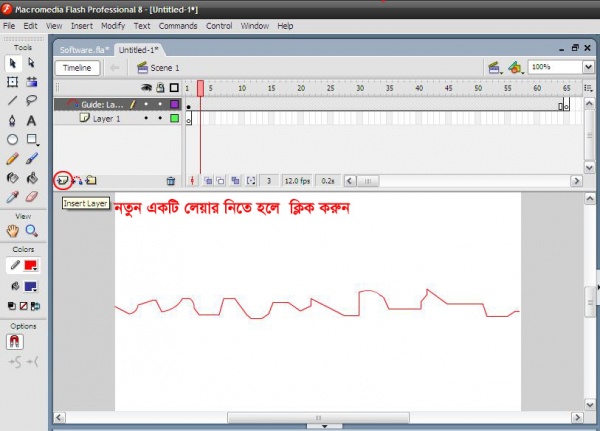Toggle Onion Skin Outlines button
The width and height of the screenshot is (600, 431).
pyautogui.click(x=221, y=181)
